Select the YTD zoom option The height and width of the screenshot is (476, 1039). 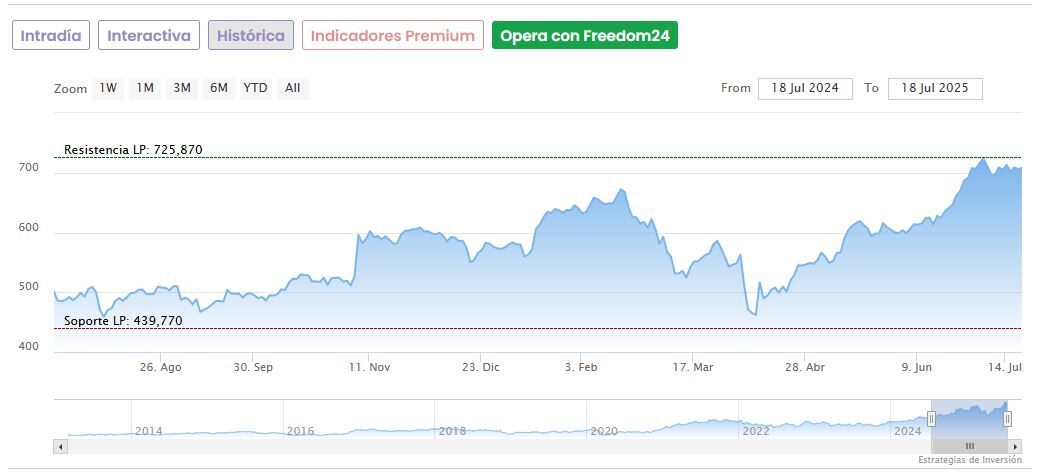(256, 88)
